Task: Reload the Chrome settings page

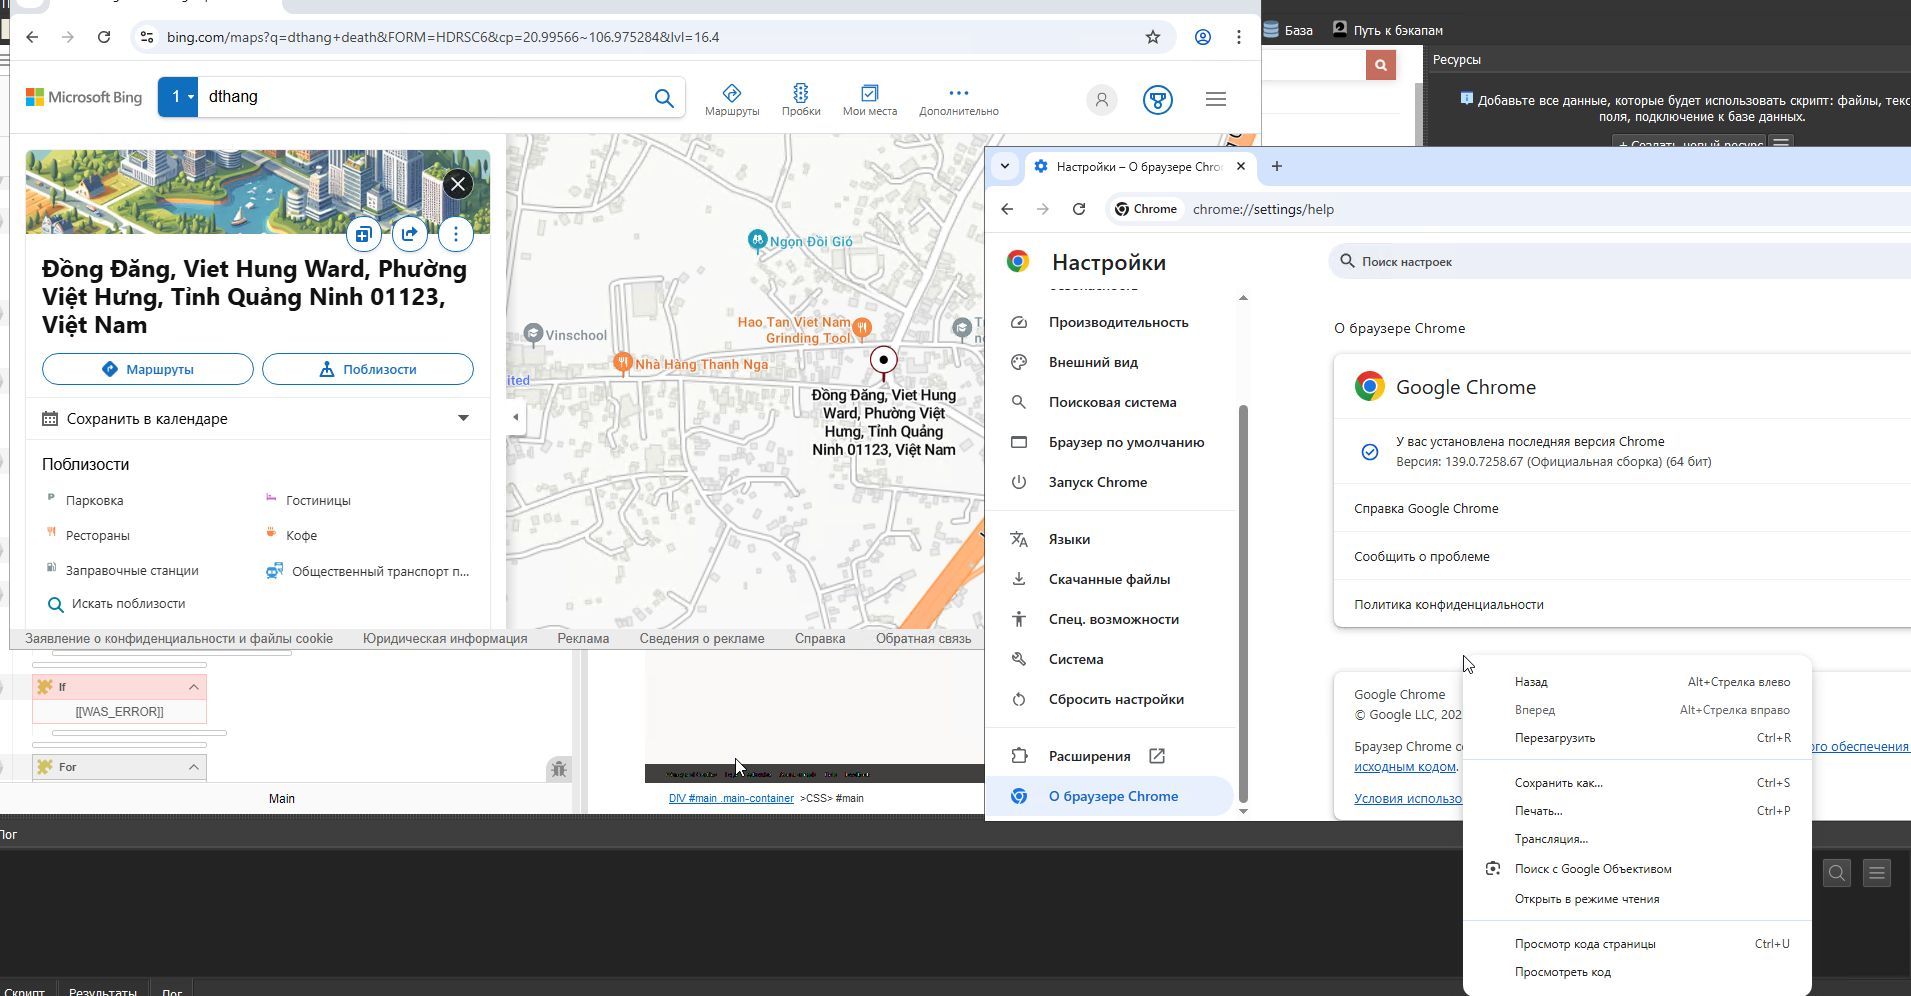Action: (x=1078, y=209)
